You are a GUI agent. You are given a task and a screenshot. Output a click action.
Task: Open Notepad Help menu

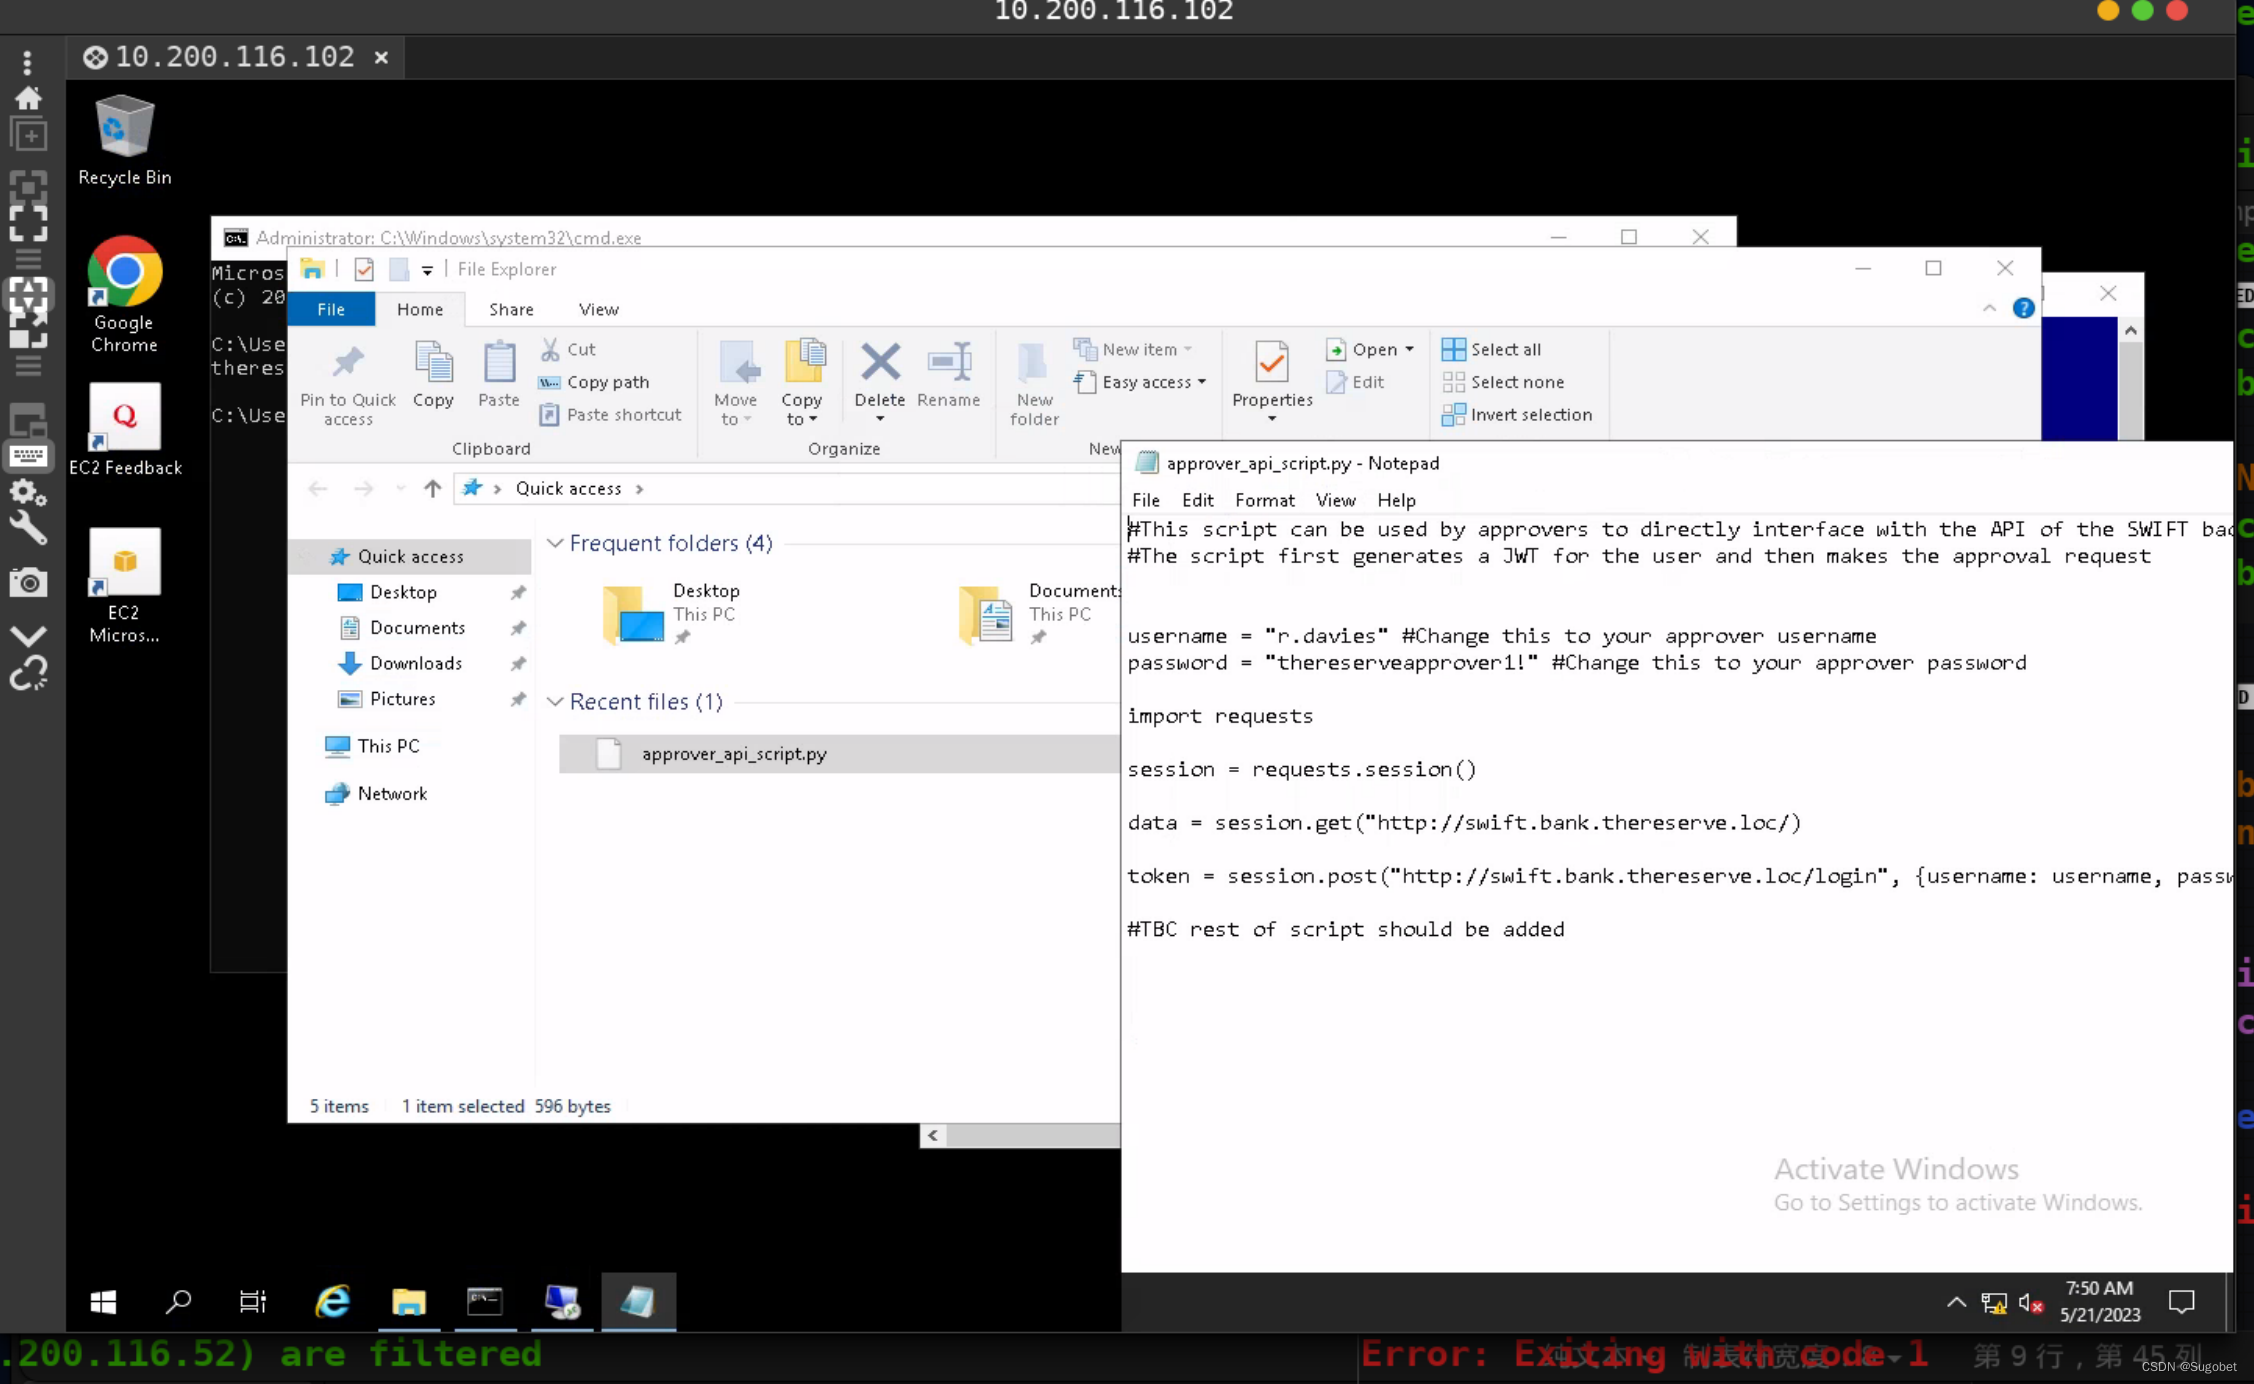click(x=1396, y=500)
